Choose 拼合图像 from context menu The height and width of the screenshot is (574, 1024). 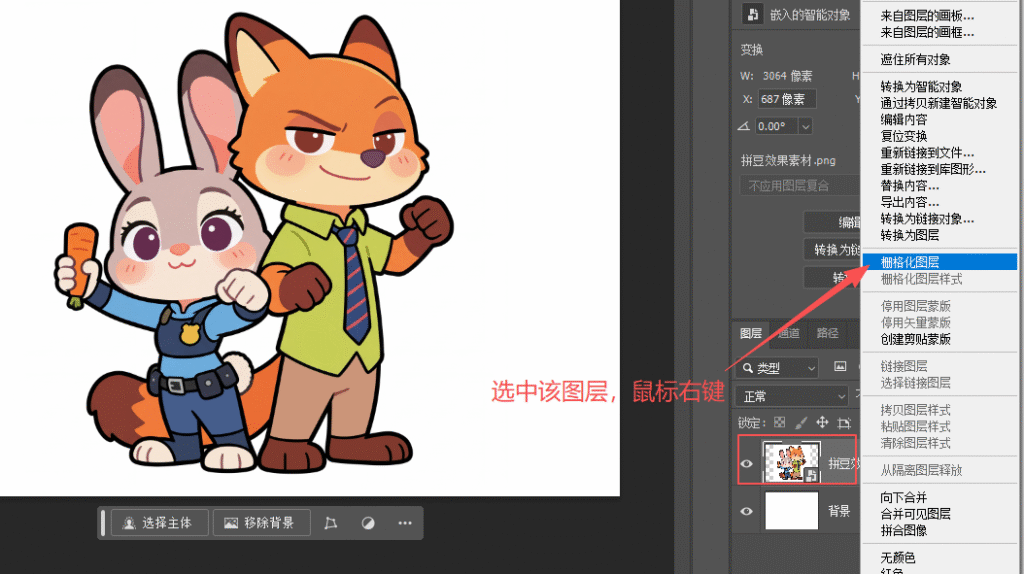(903, 530)
